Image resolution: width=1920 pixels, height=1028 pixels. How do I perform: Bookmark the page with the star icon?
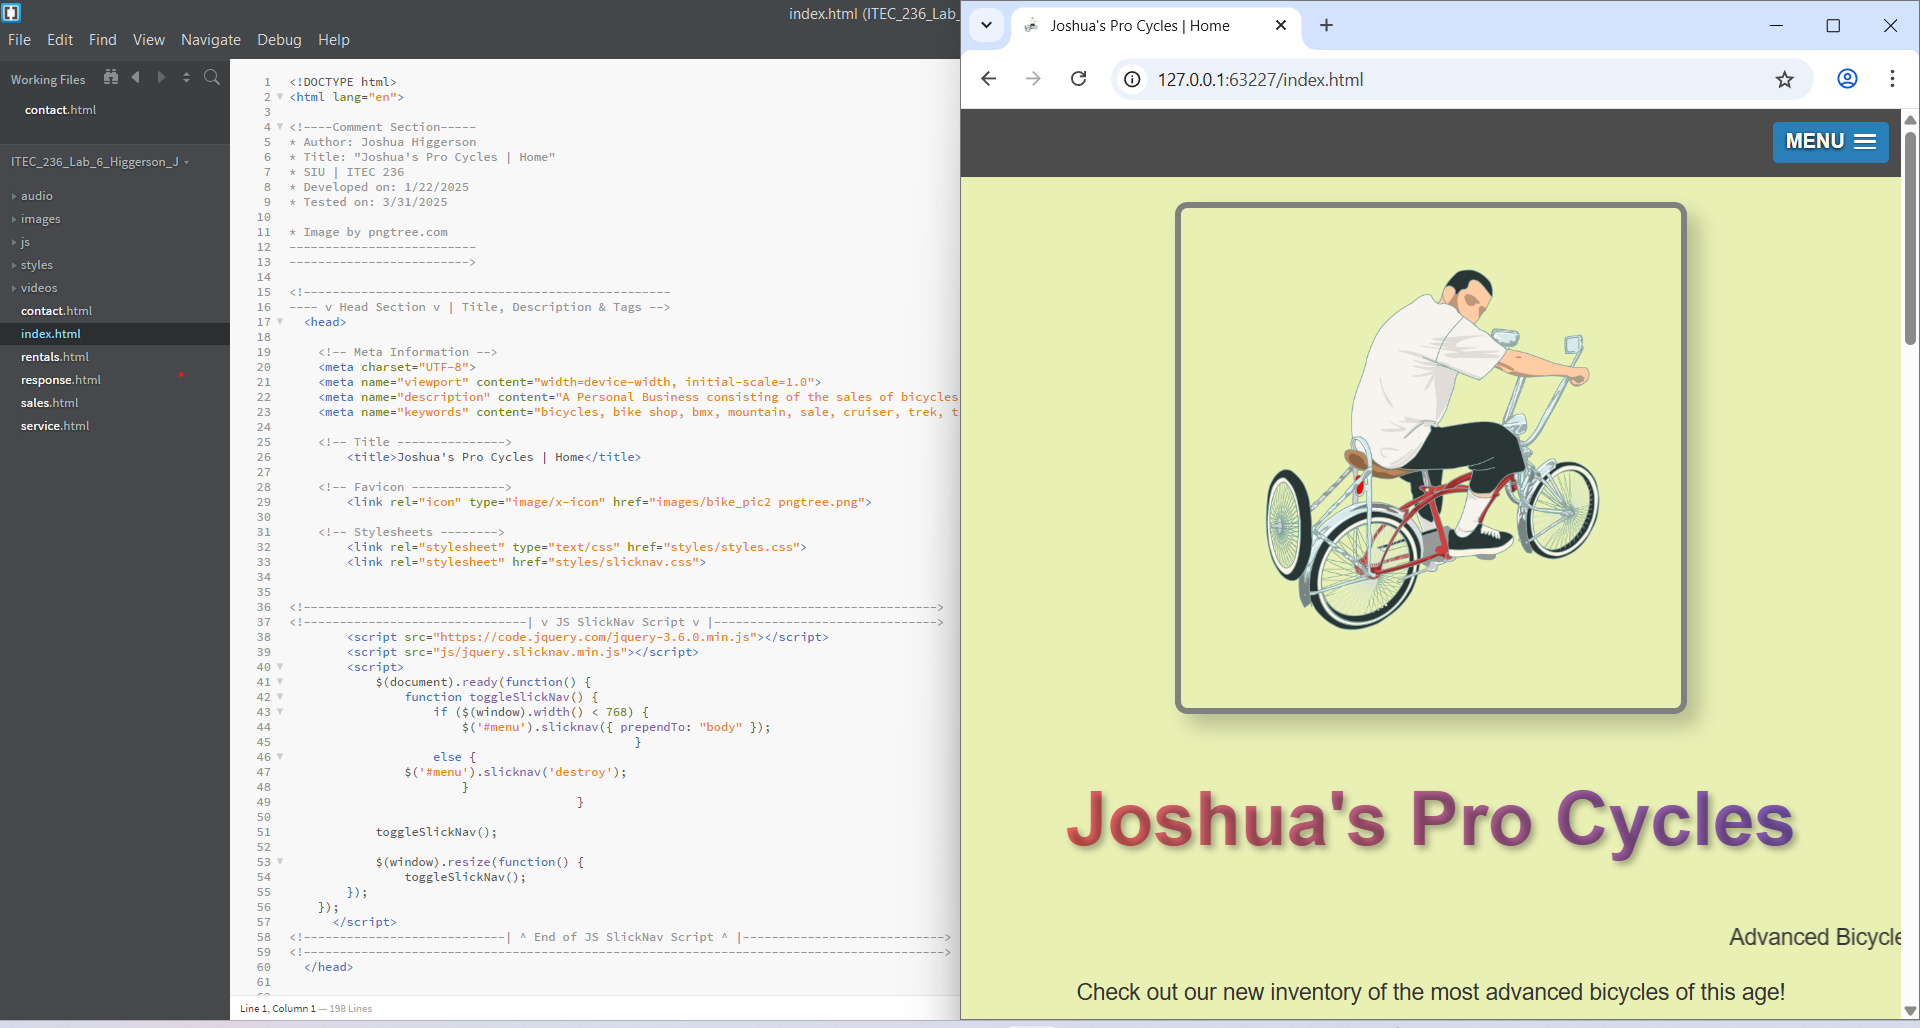pos(1786,79)
